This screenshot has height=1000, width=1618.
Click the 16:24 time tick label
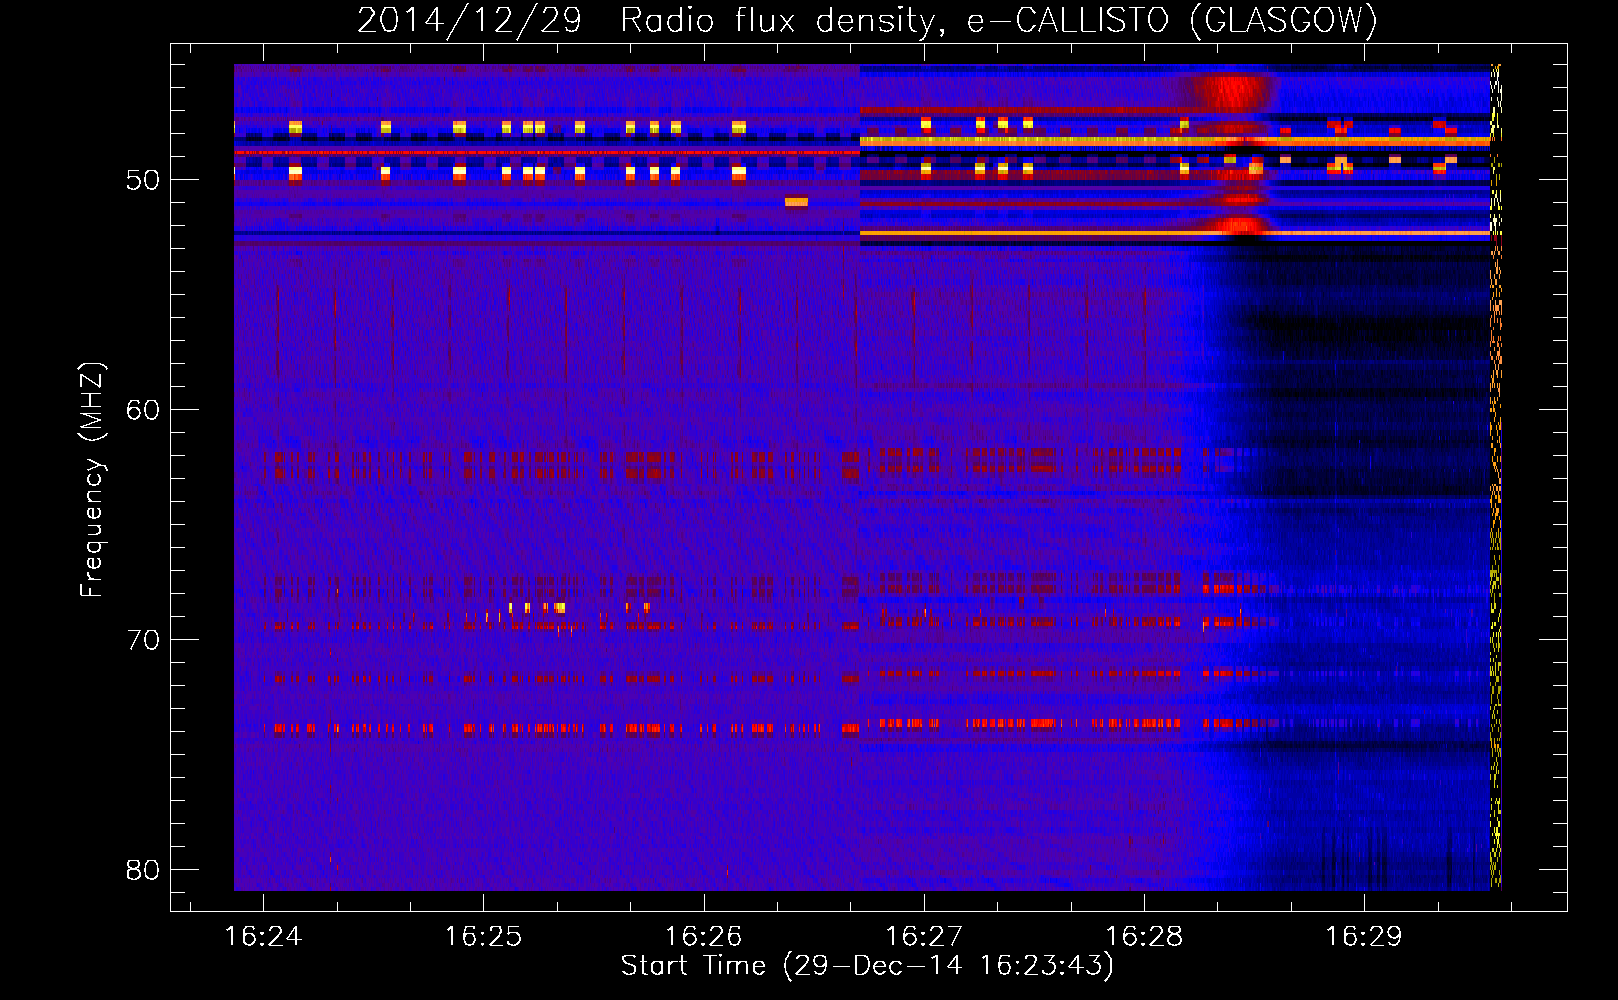click(x=263, y=937)
